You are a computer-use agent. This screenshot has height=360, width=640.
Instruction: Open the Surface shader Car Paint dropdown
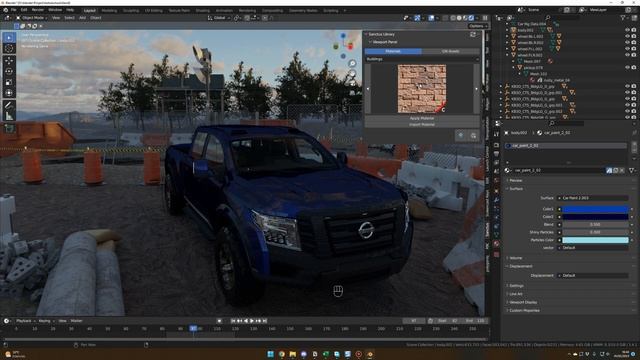(x=593, y=198)
